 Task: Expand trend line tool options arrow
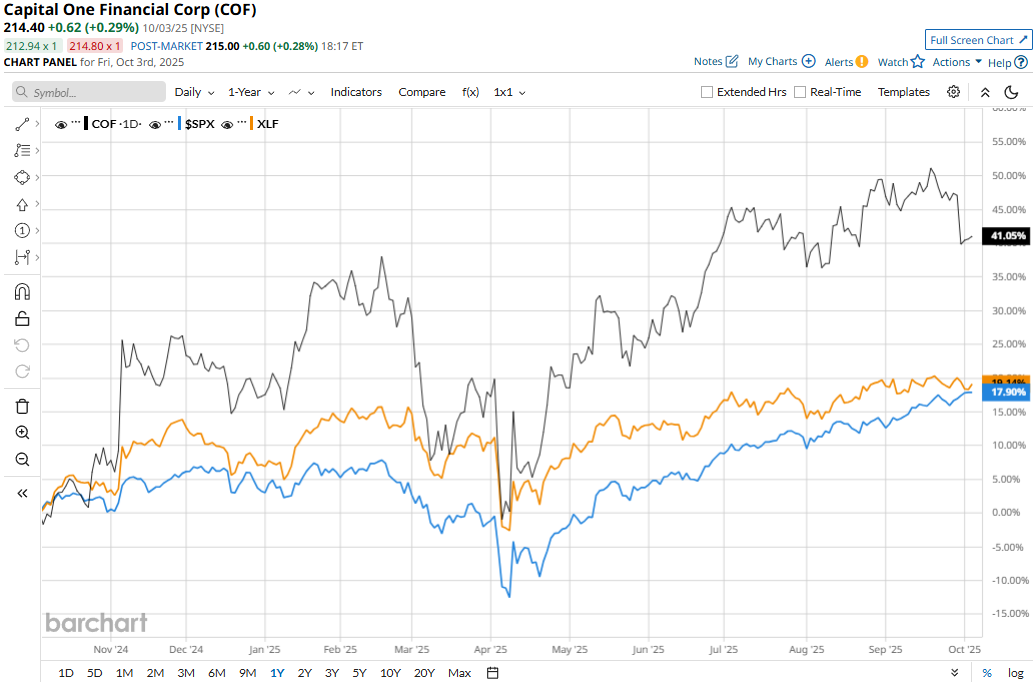pos(38,124)
